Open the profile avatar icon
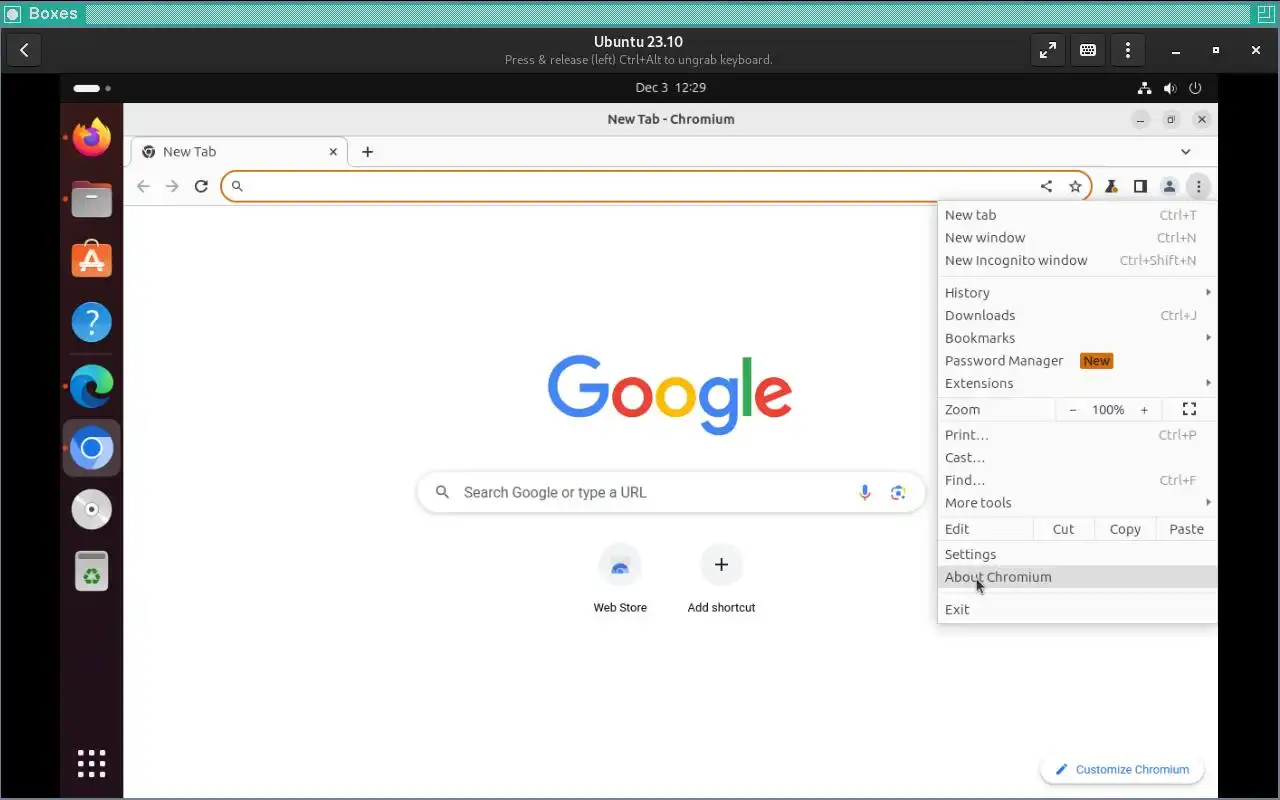The image size is (1280, 800). click(1169, 186)
